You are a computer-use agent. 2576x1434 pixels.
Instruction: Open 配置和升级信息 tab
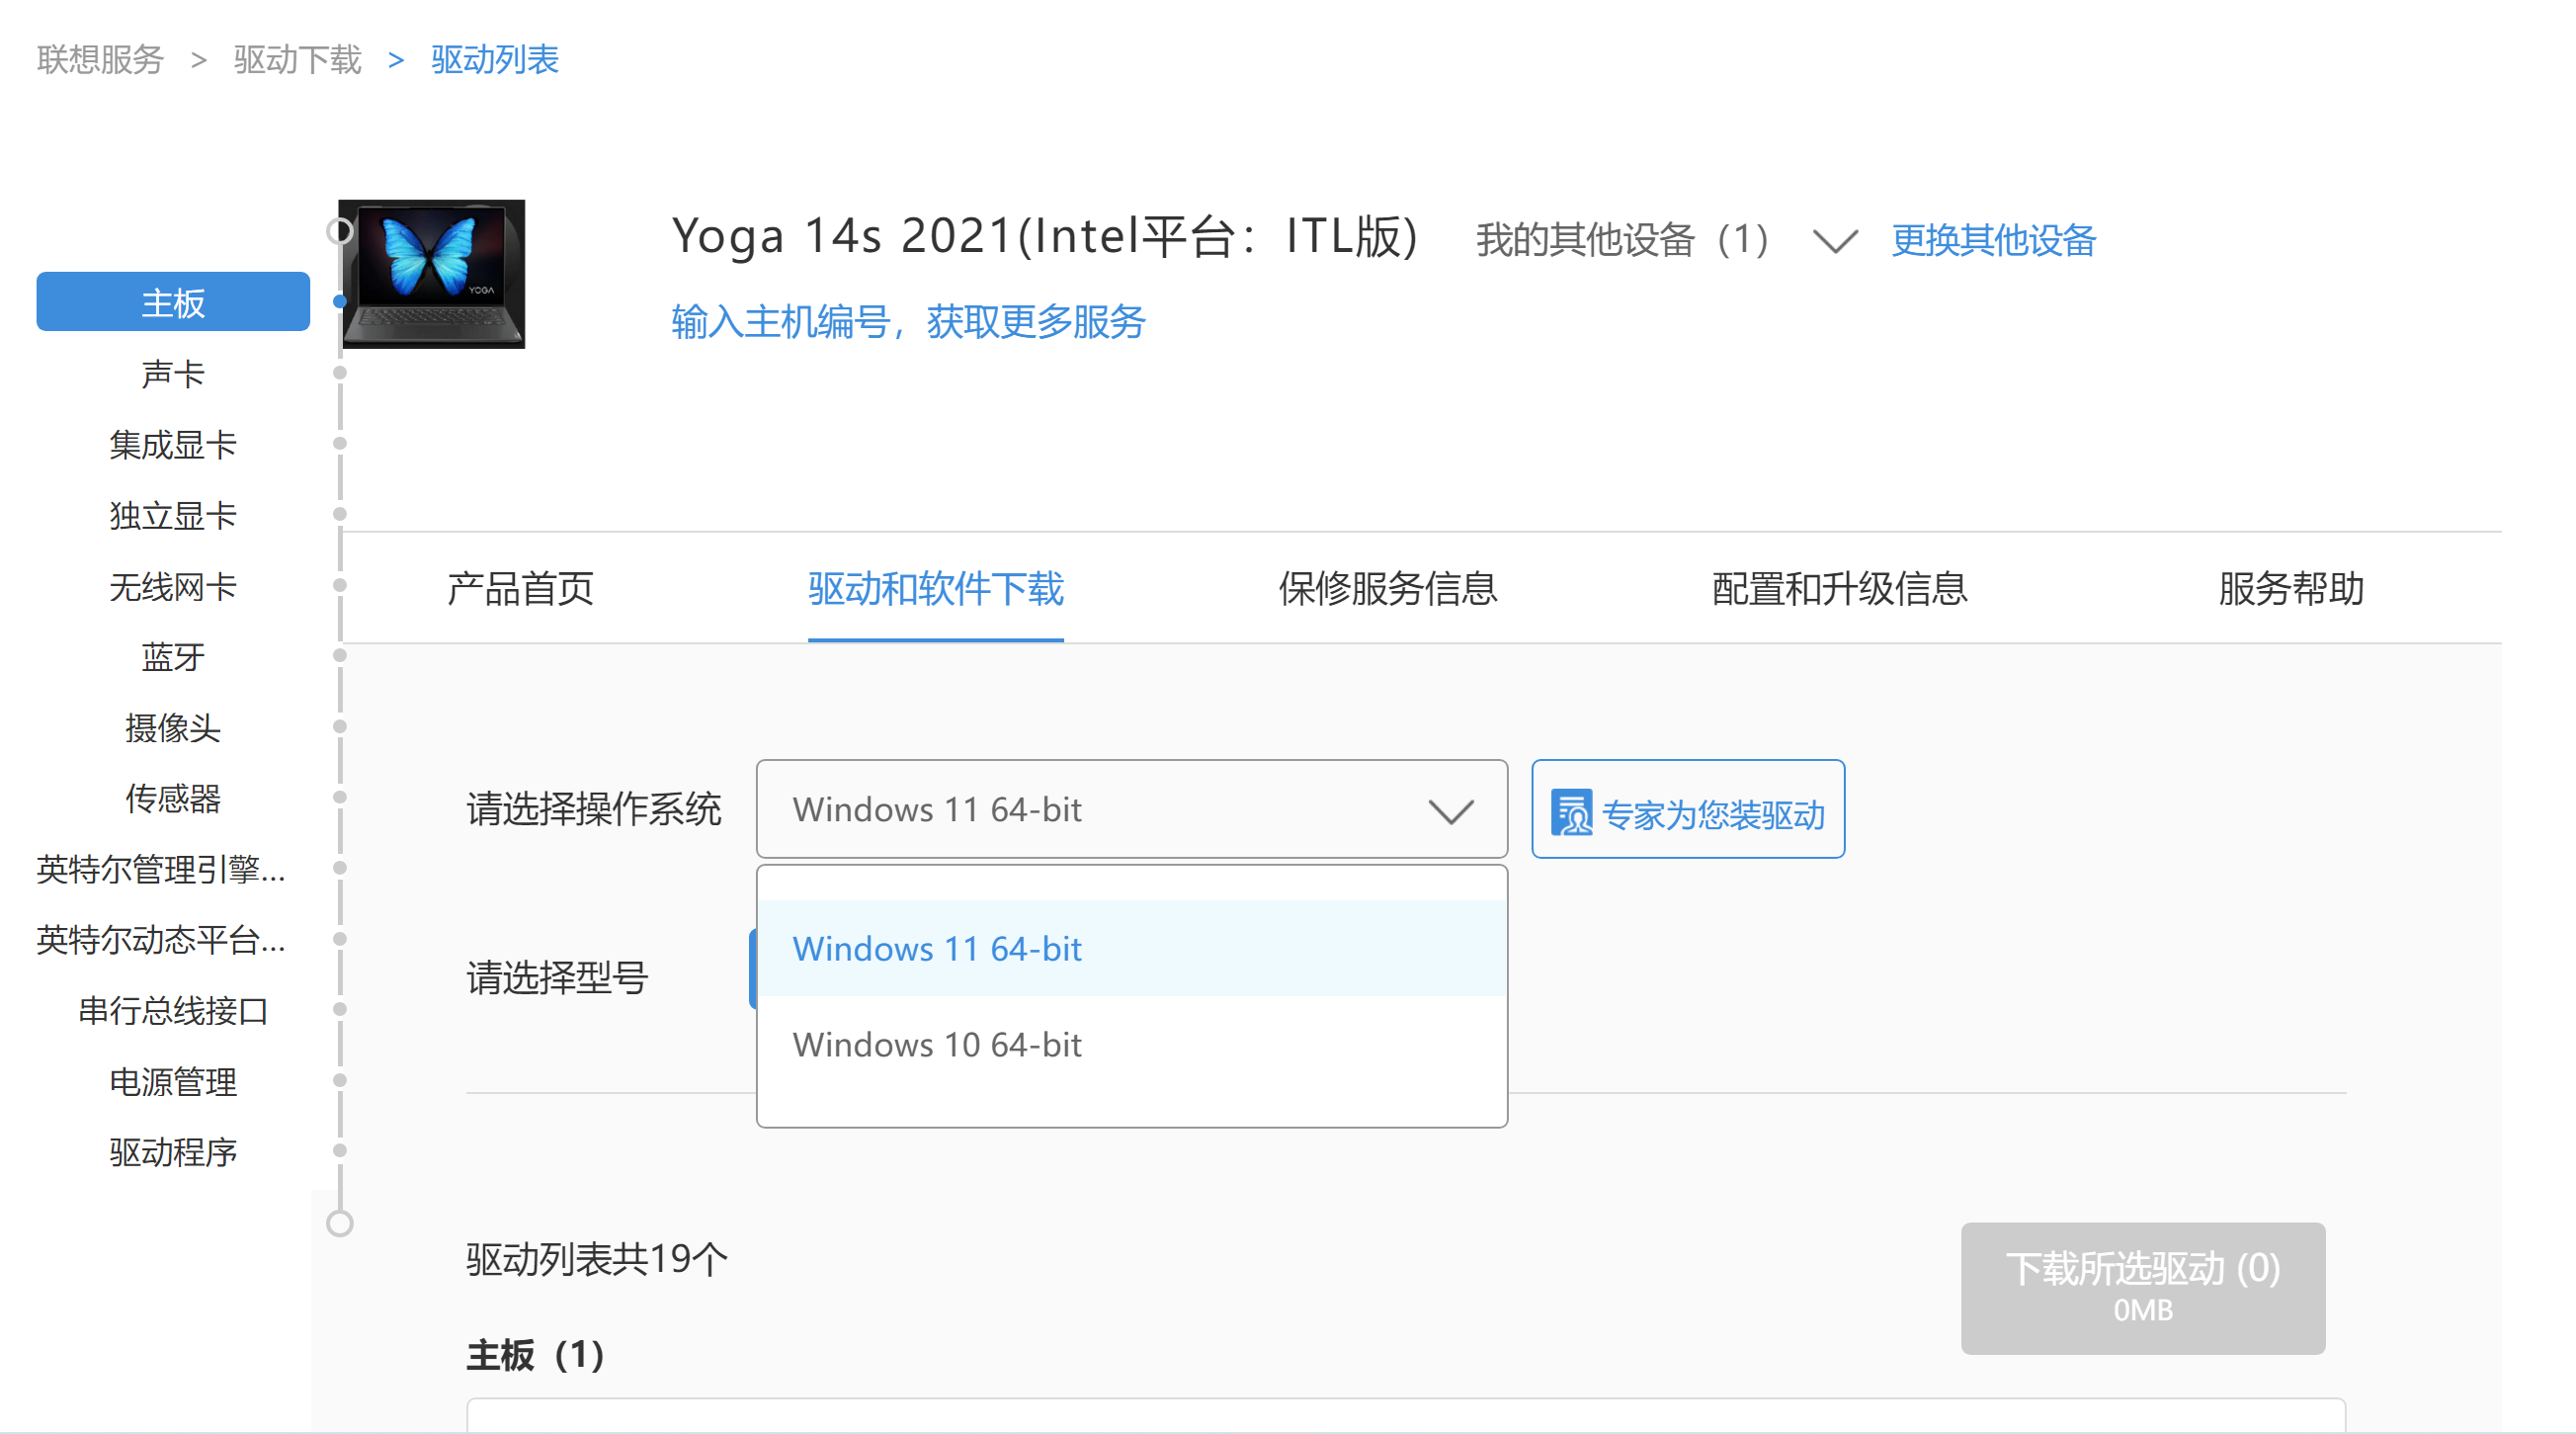point(1840,588)
